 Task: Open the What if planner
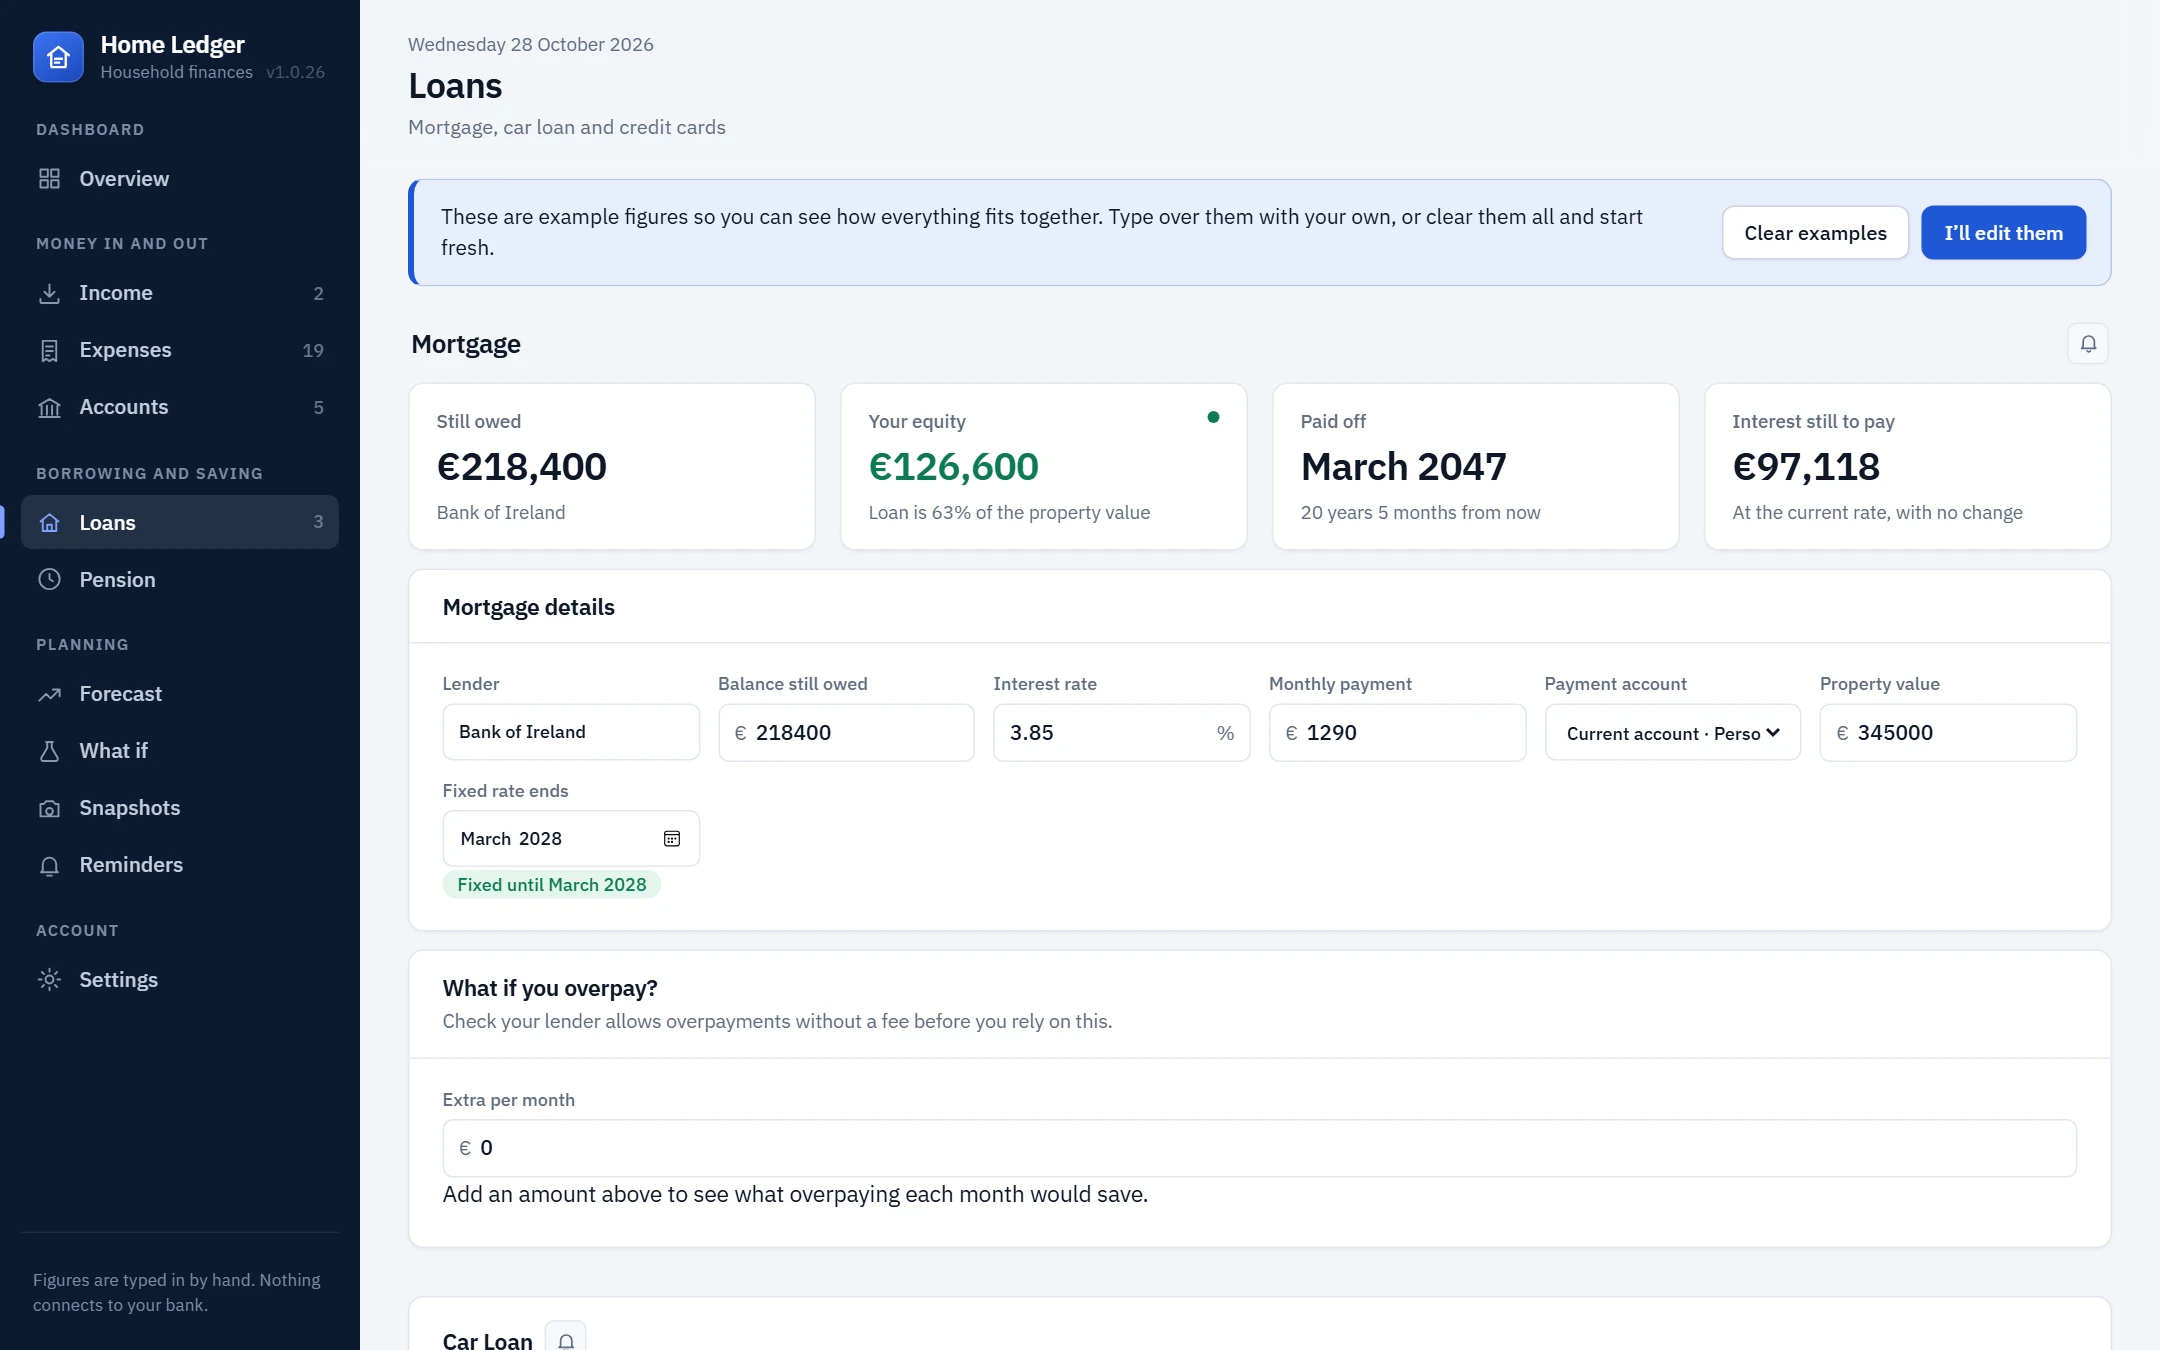coord(180,751)
